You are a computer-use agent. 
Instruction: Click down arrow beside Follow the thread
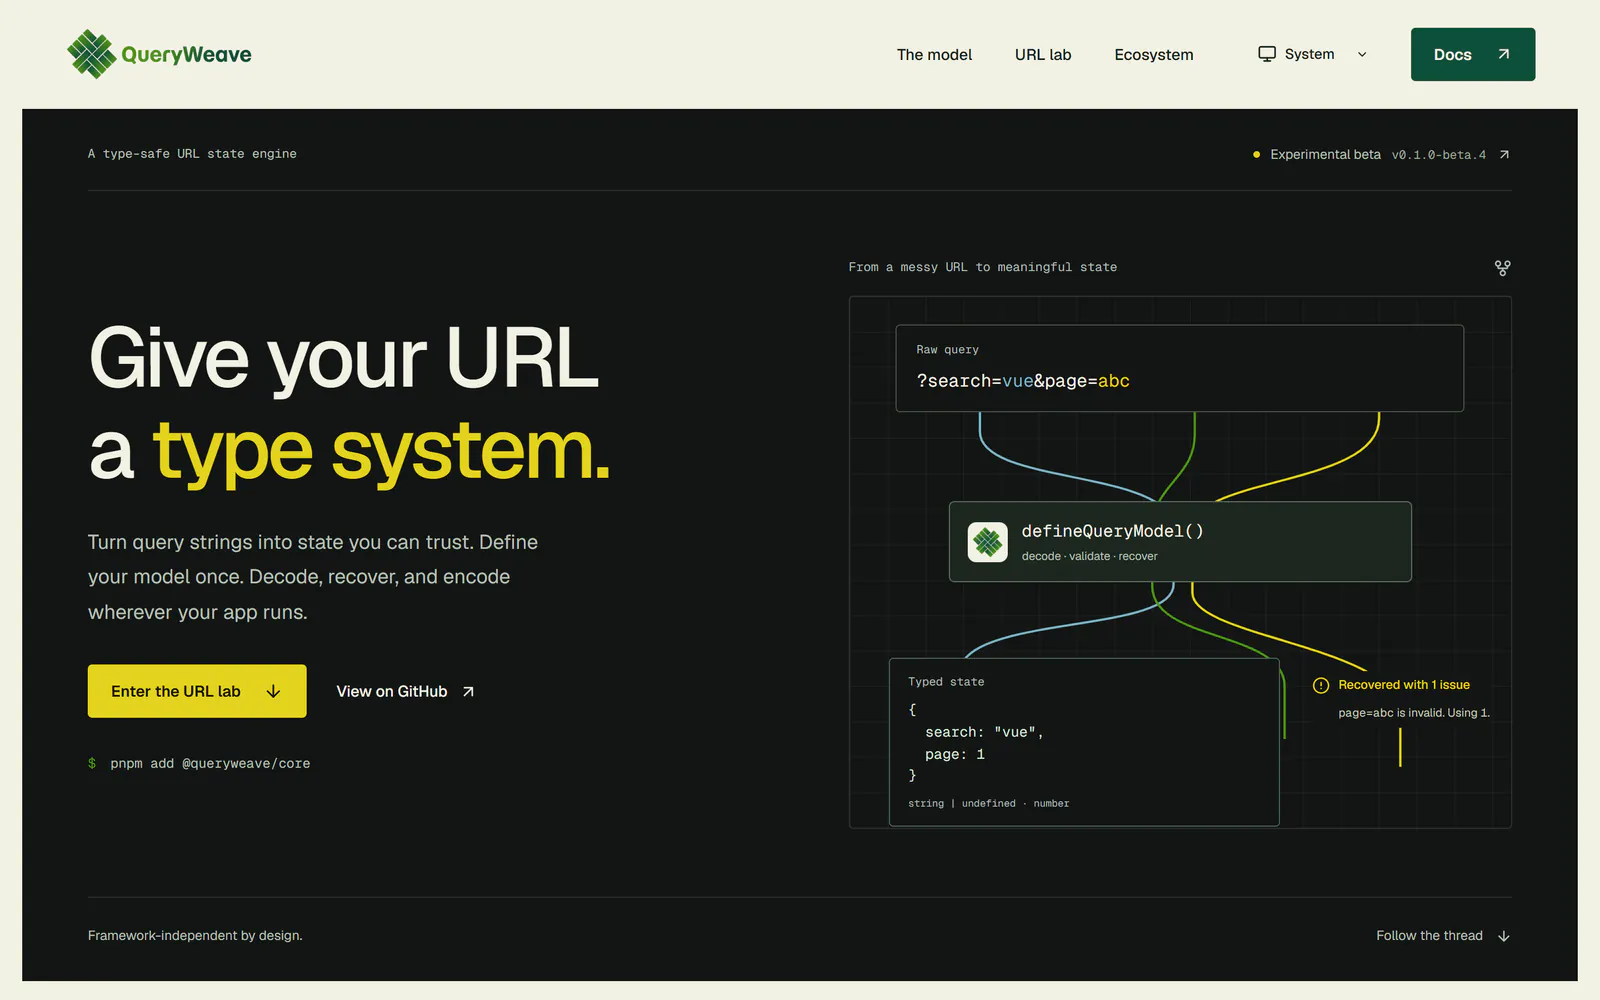pyautogui.click(x=1503, y=937)
